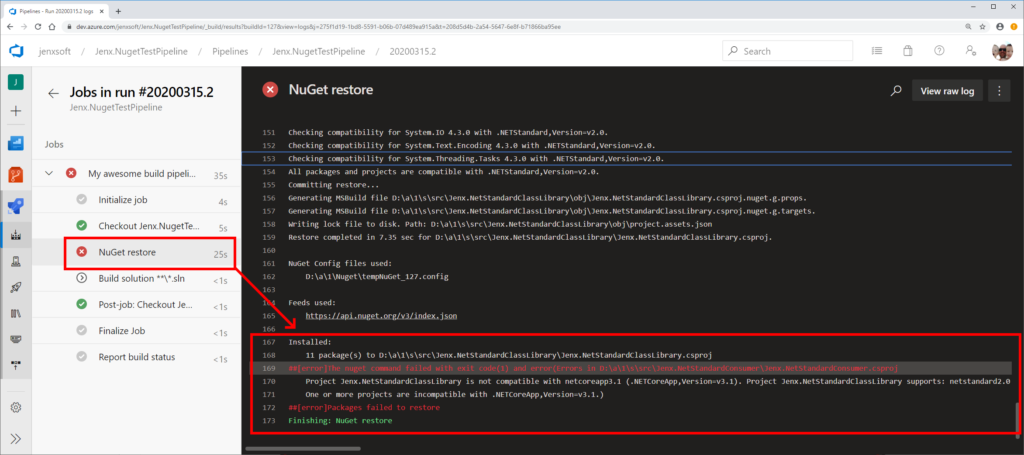Viewport: 1024px width, 455px height.
Task: Click the 20200315.2 run breadcrumb
Action: (413, 51)
